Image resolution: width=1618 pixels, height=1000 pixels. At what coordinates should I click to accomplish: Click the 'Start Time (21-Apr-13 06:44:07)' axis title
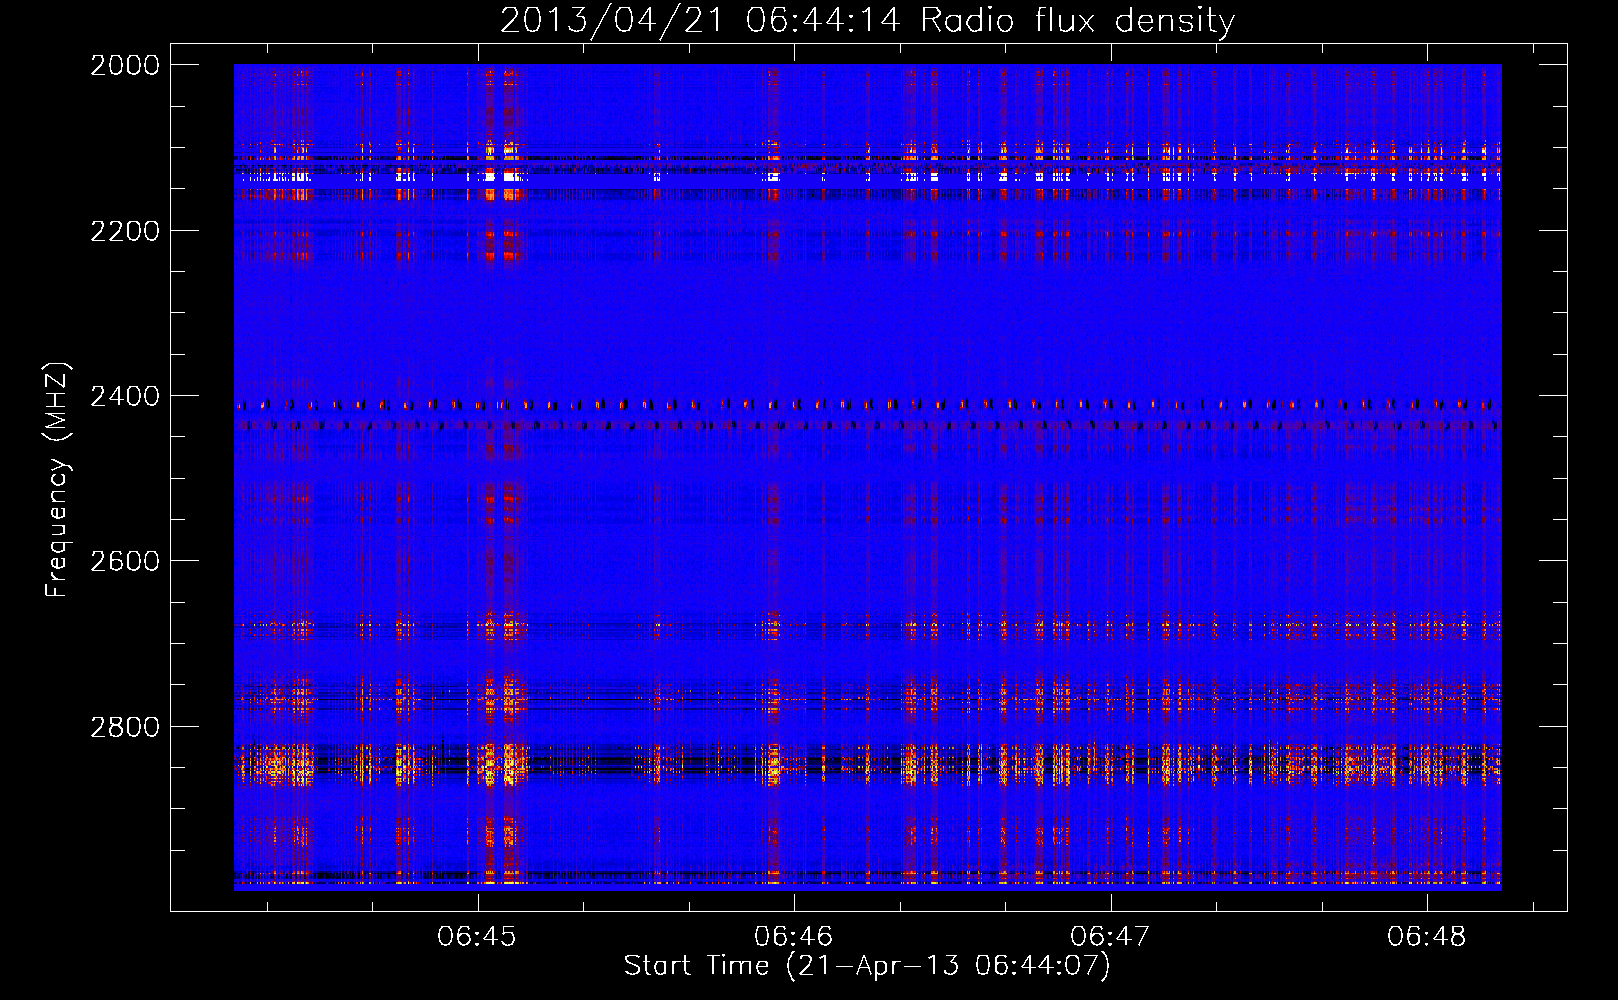tap(867, 966)
